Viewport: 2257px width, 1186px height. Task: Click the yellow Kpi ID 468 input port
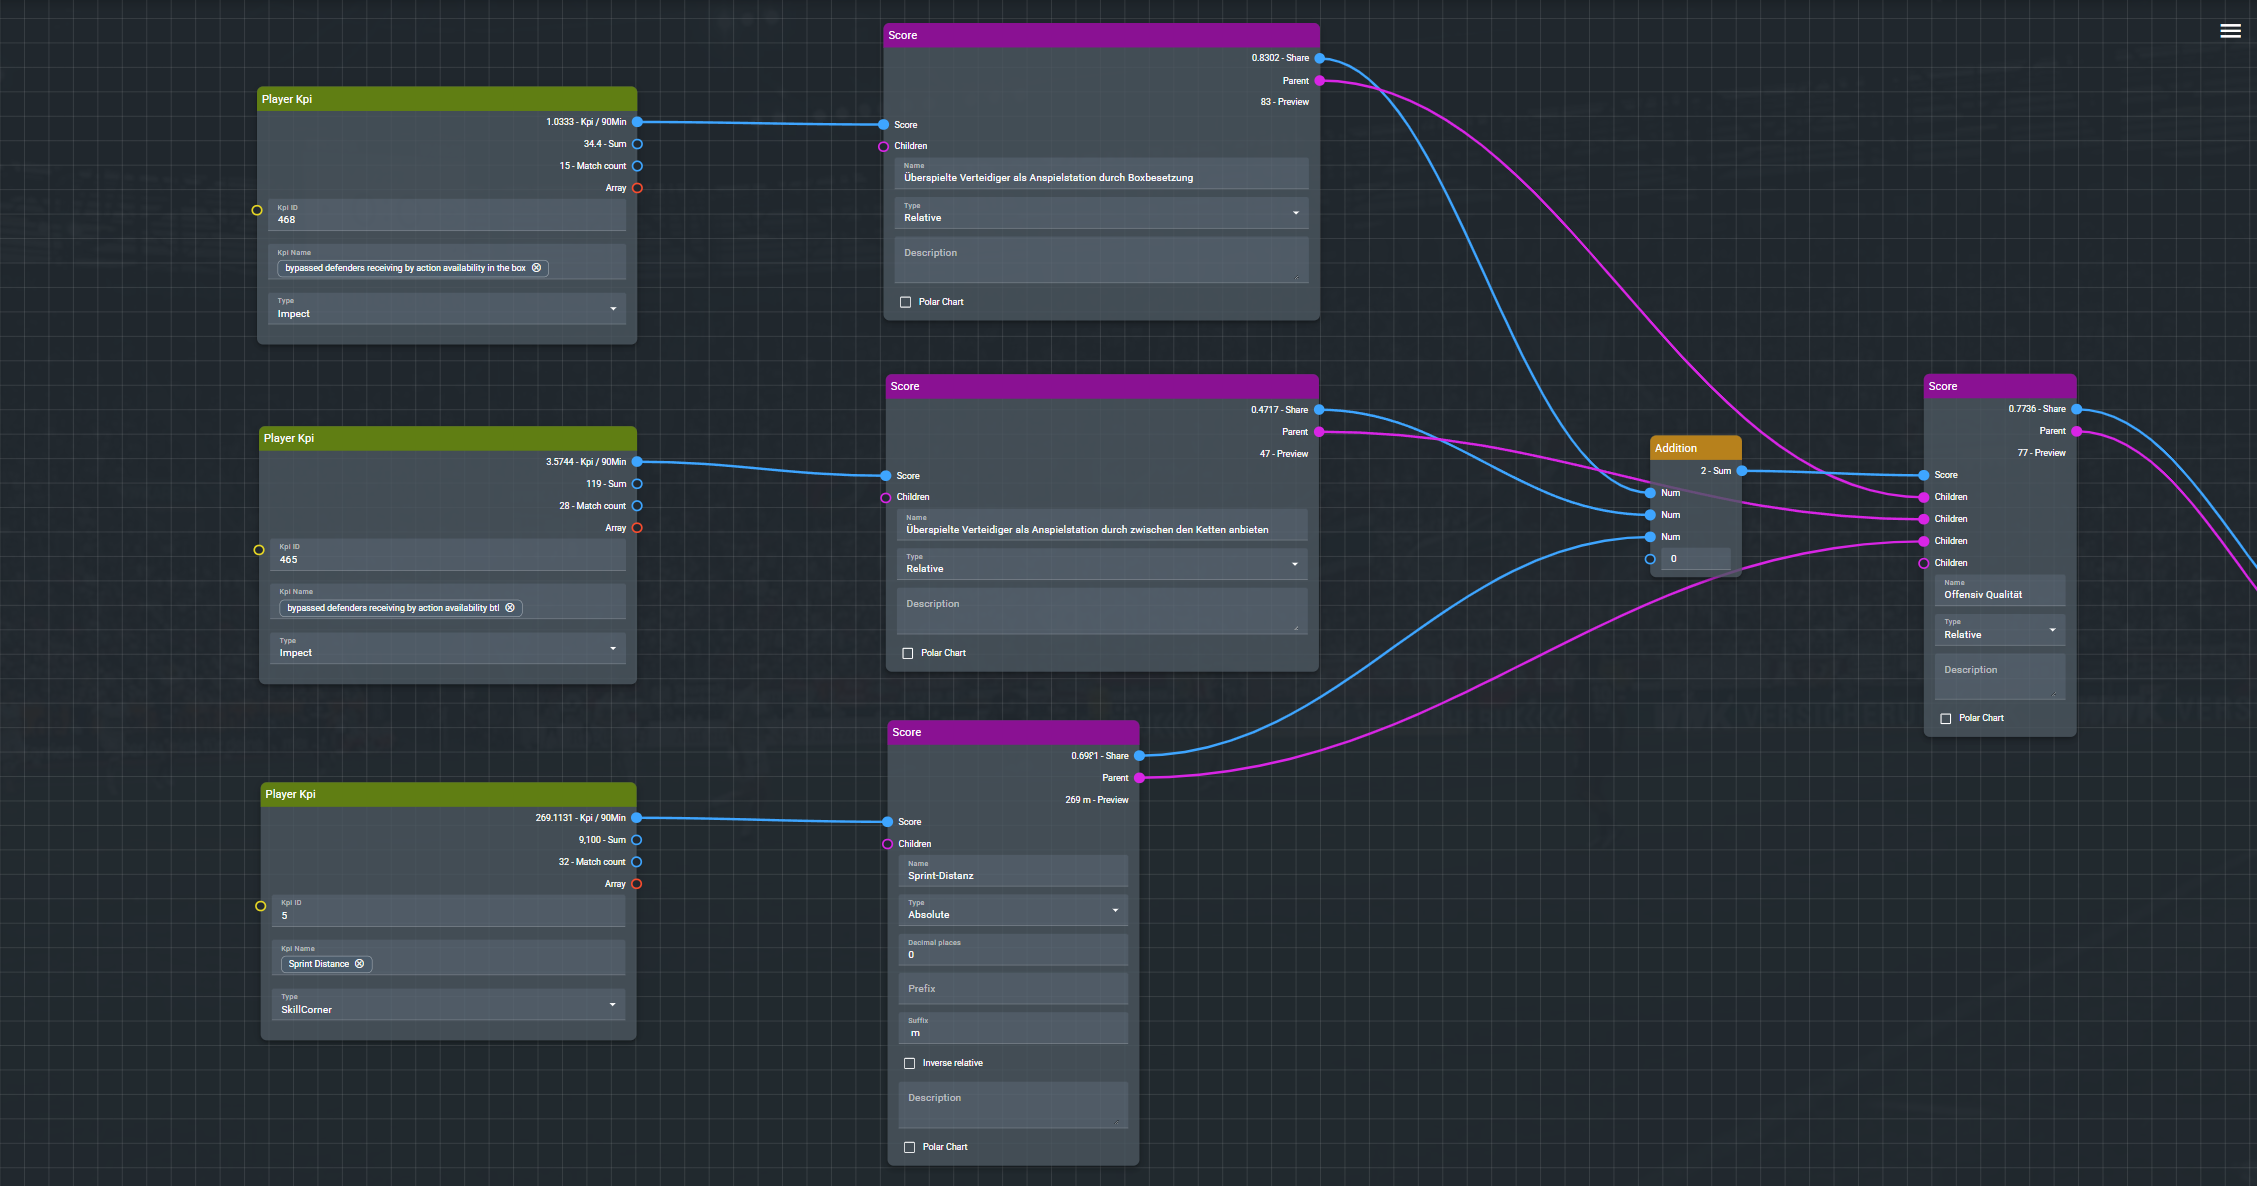pyautogui.click(x=257, y=210)
